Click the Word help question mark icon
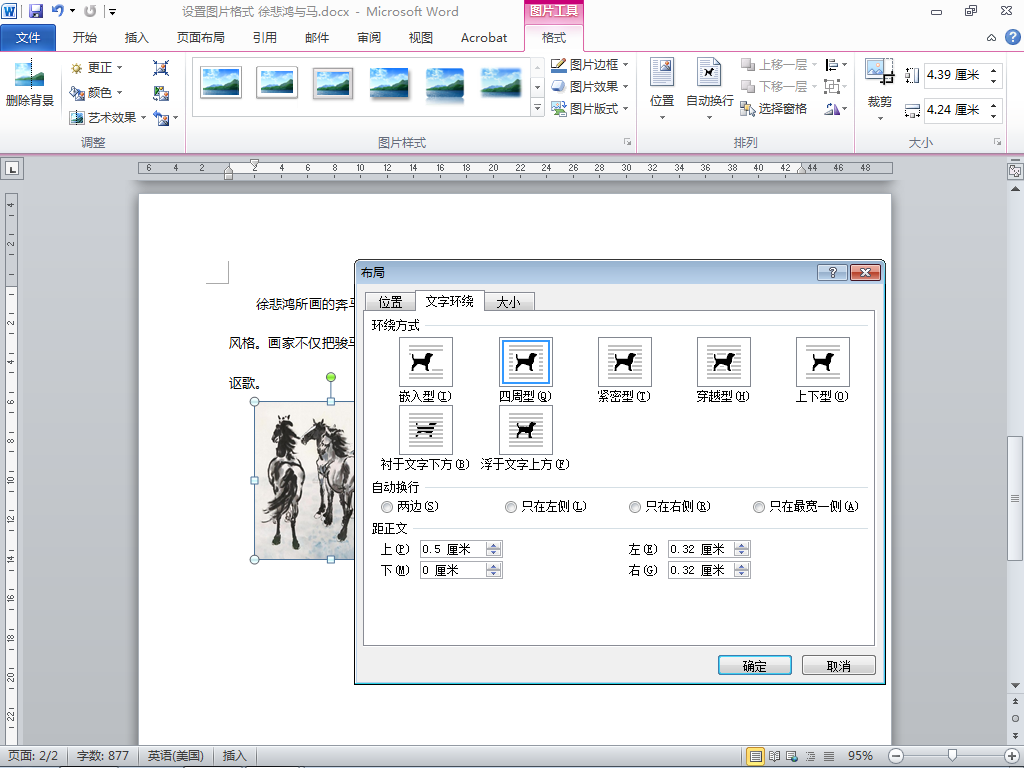Image resolution: width=1024 pixels, height=768 pixels. point(1012,37)
